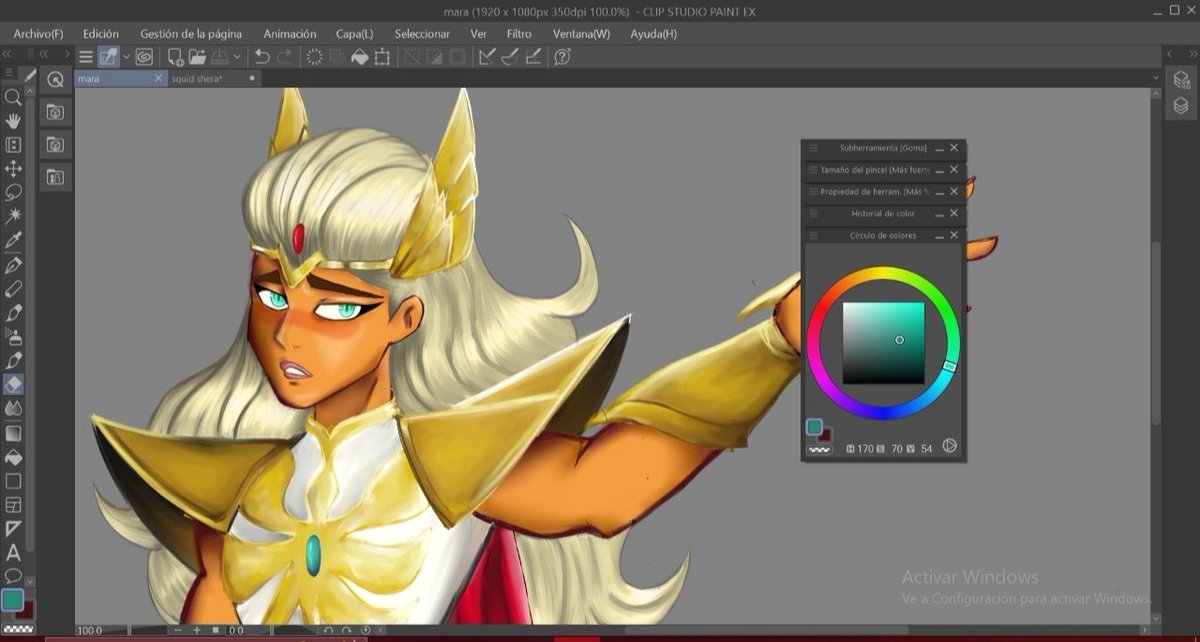
Task: Switch color space with round arrow button
Action: [950, 446]
